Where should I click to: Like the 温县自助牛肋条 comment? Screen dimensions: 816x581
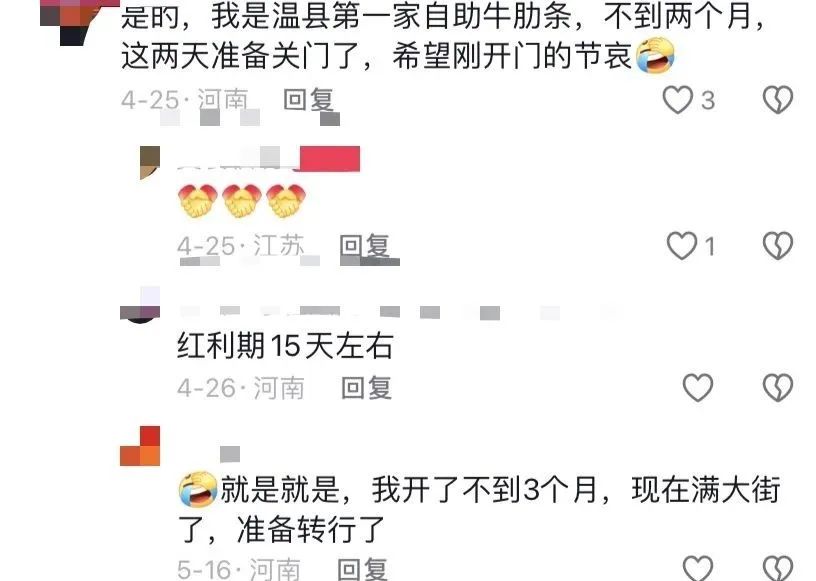pyautogui.click(x=678, y=99)
